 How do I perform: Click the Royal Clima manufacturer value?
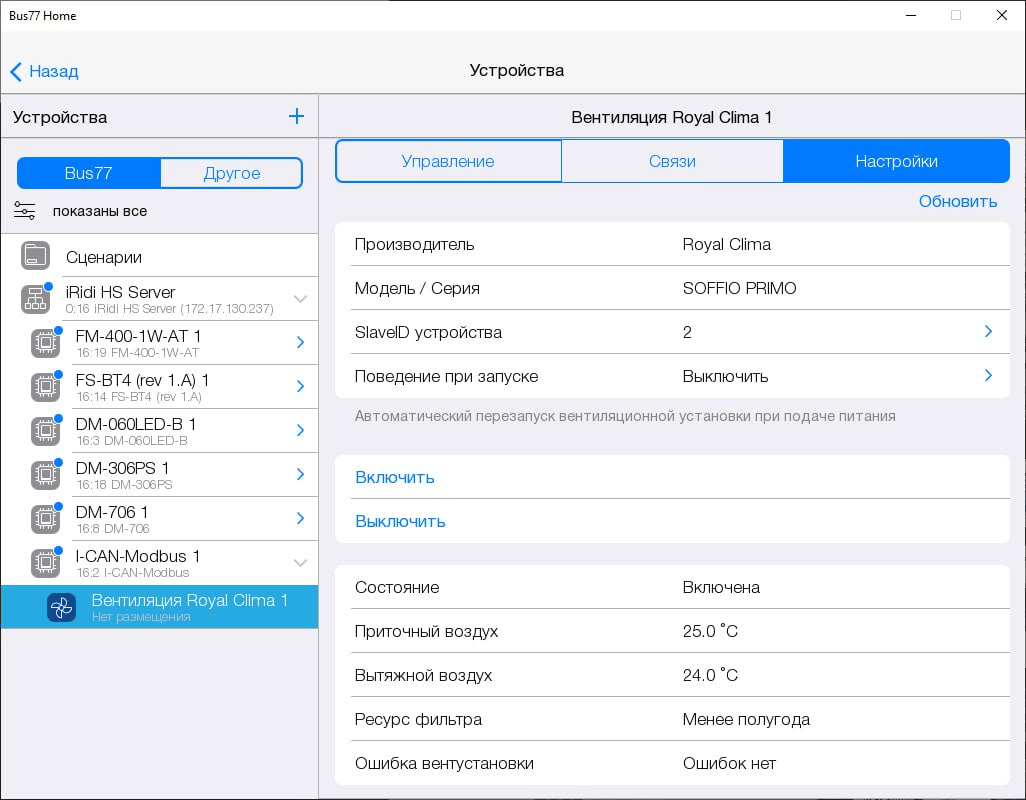(726, 244)
